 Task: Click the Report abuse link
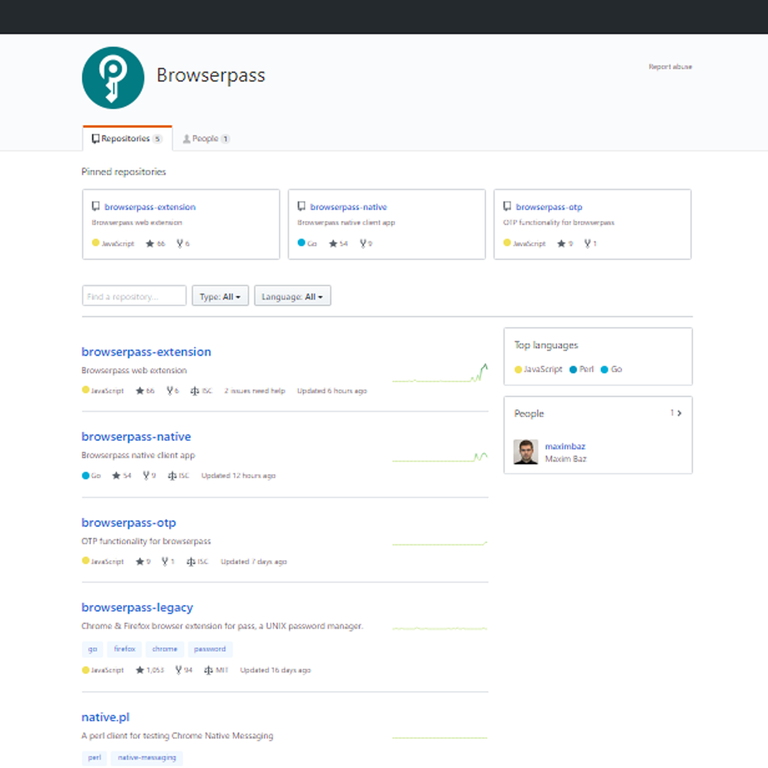point(670,67)
